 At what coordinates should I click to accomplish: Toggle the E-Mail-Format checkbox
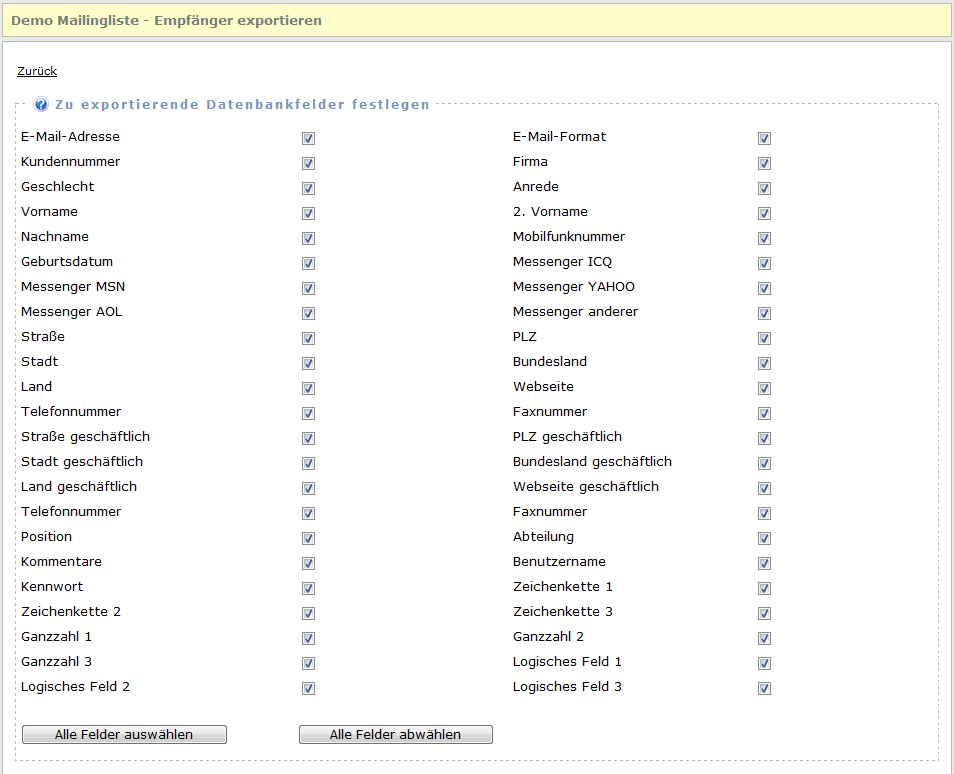coord(764,138)
